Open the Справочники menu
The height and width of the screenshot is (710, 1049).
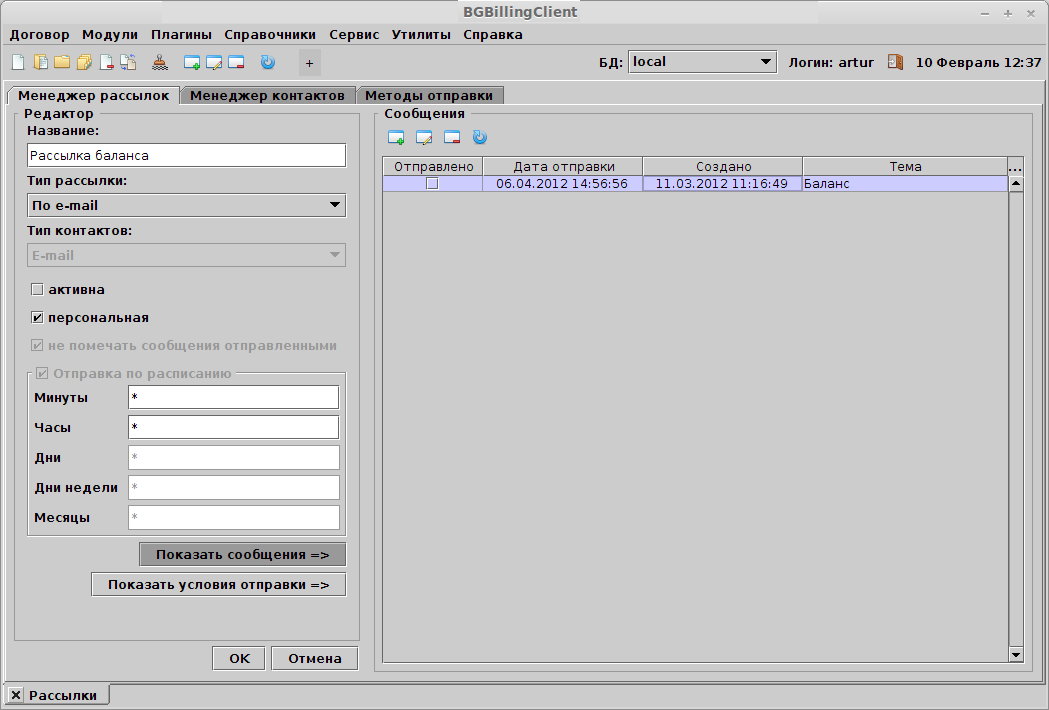coord(270,35)
